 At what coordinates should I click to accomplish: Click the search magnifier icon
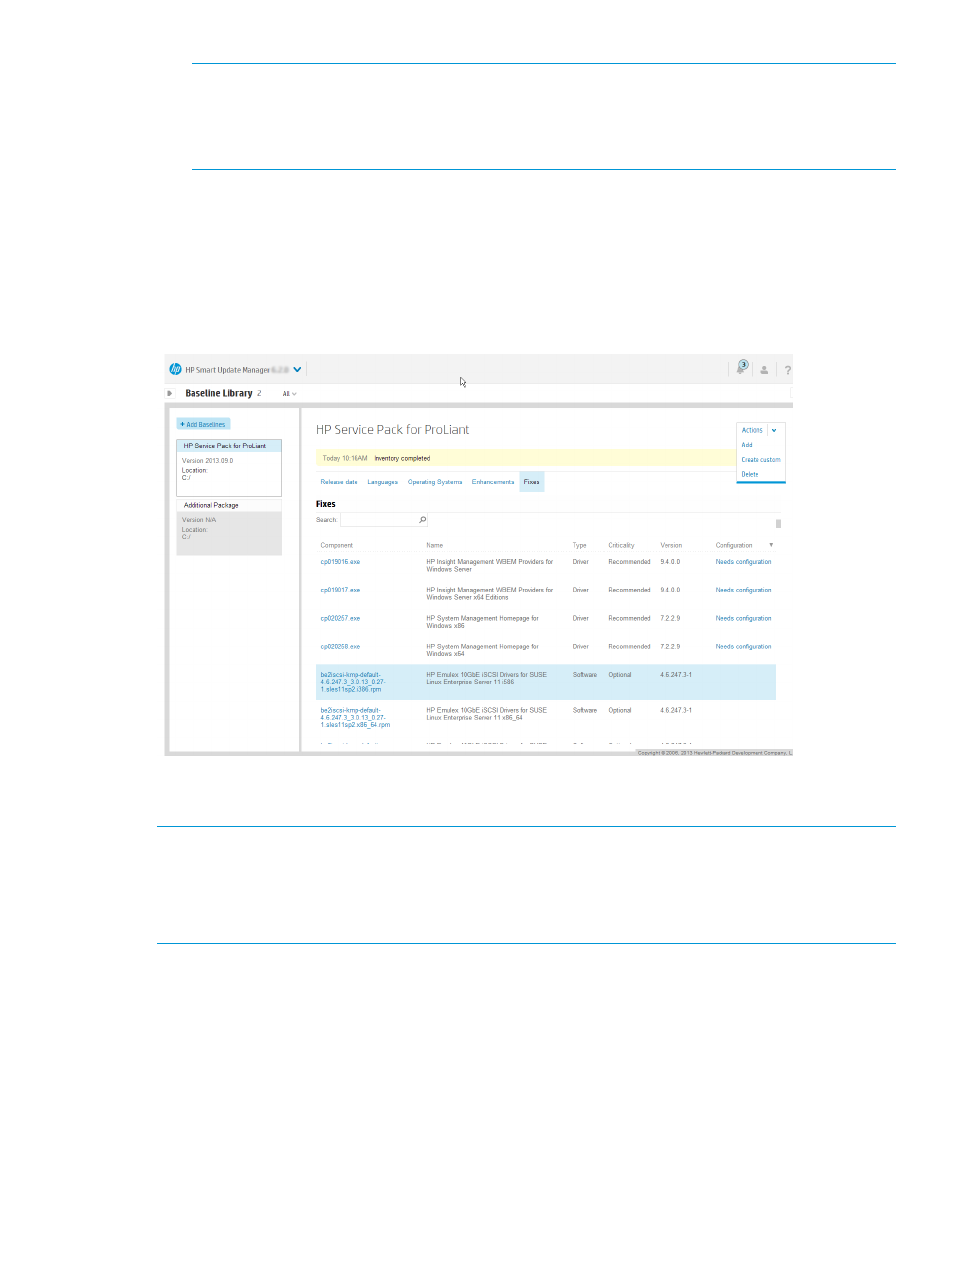(422, 520)
